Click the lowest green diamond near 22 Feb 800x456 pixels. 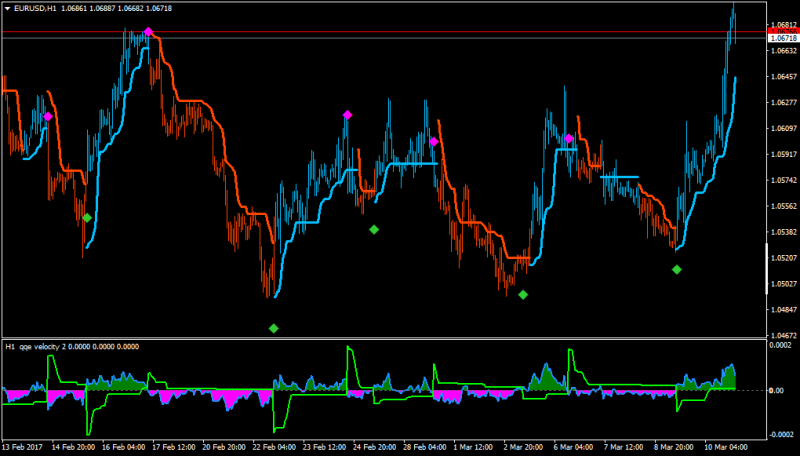274,328
